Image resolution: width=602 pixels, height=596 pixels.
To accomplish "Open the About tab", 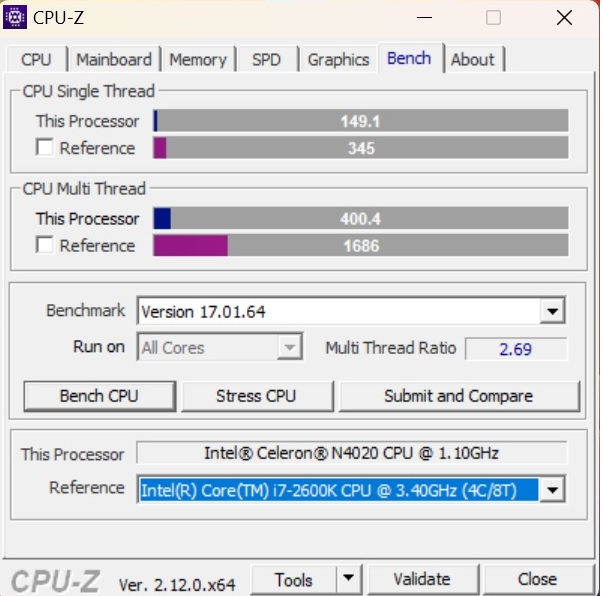I will tap(473, 60).
